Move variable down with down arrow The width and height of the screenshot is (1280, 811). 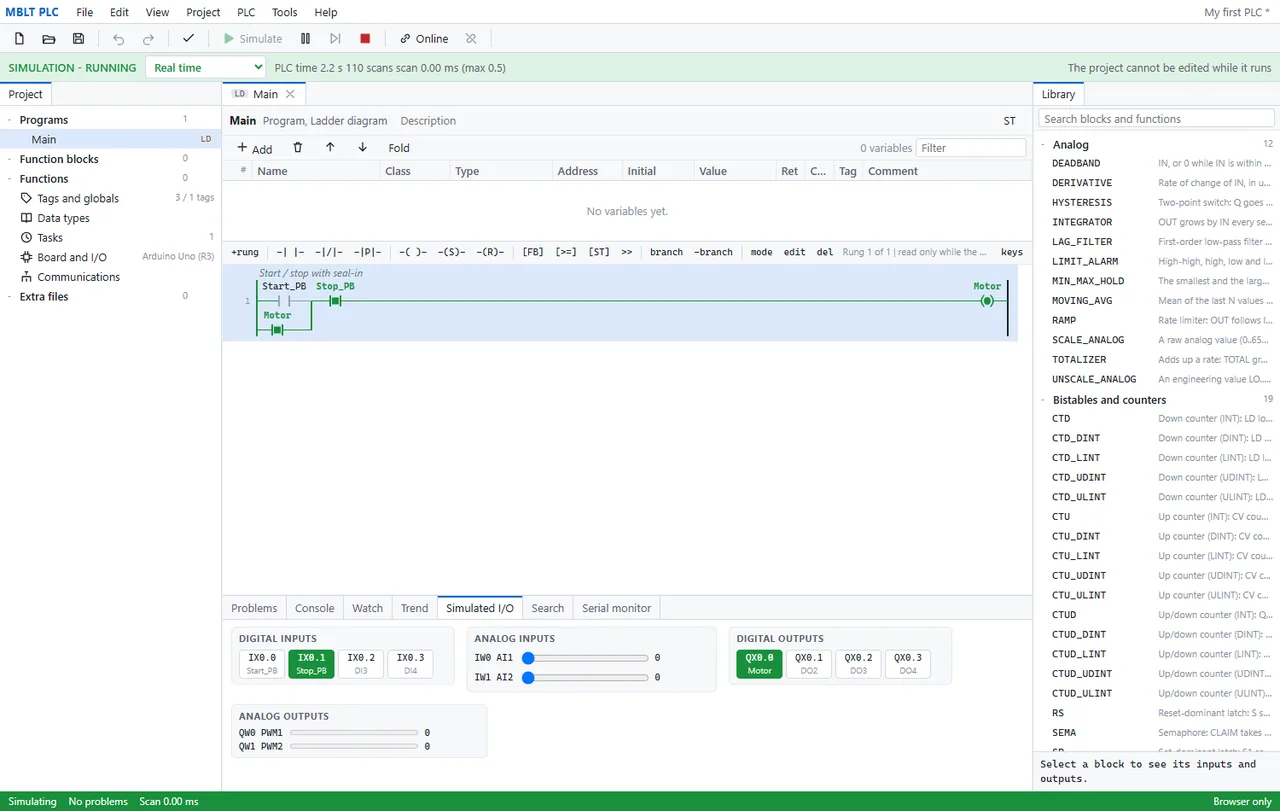(x=362, y=148)
